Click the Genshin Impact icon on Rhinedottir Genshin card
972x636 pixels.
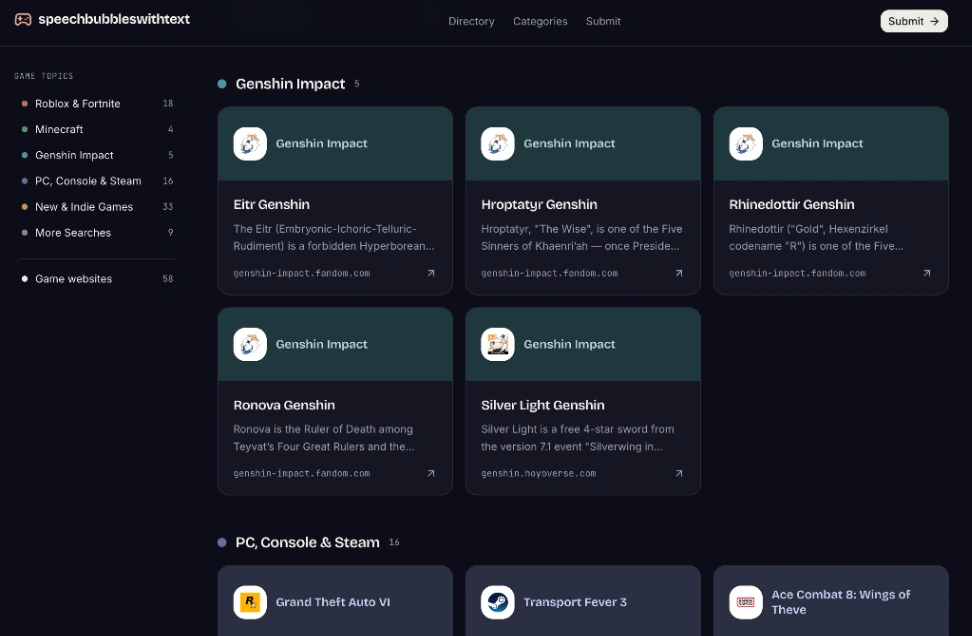[746, 144]
